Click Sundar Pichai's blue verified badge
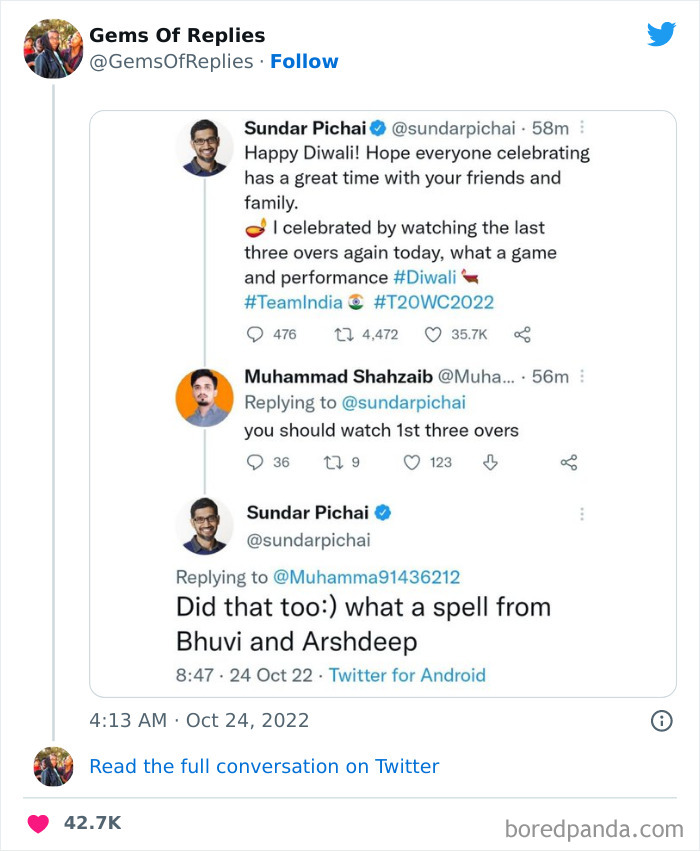Viewport: 700px width, 851px height. tap(376, 128)
